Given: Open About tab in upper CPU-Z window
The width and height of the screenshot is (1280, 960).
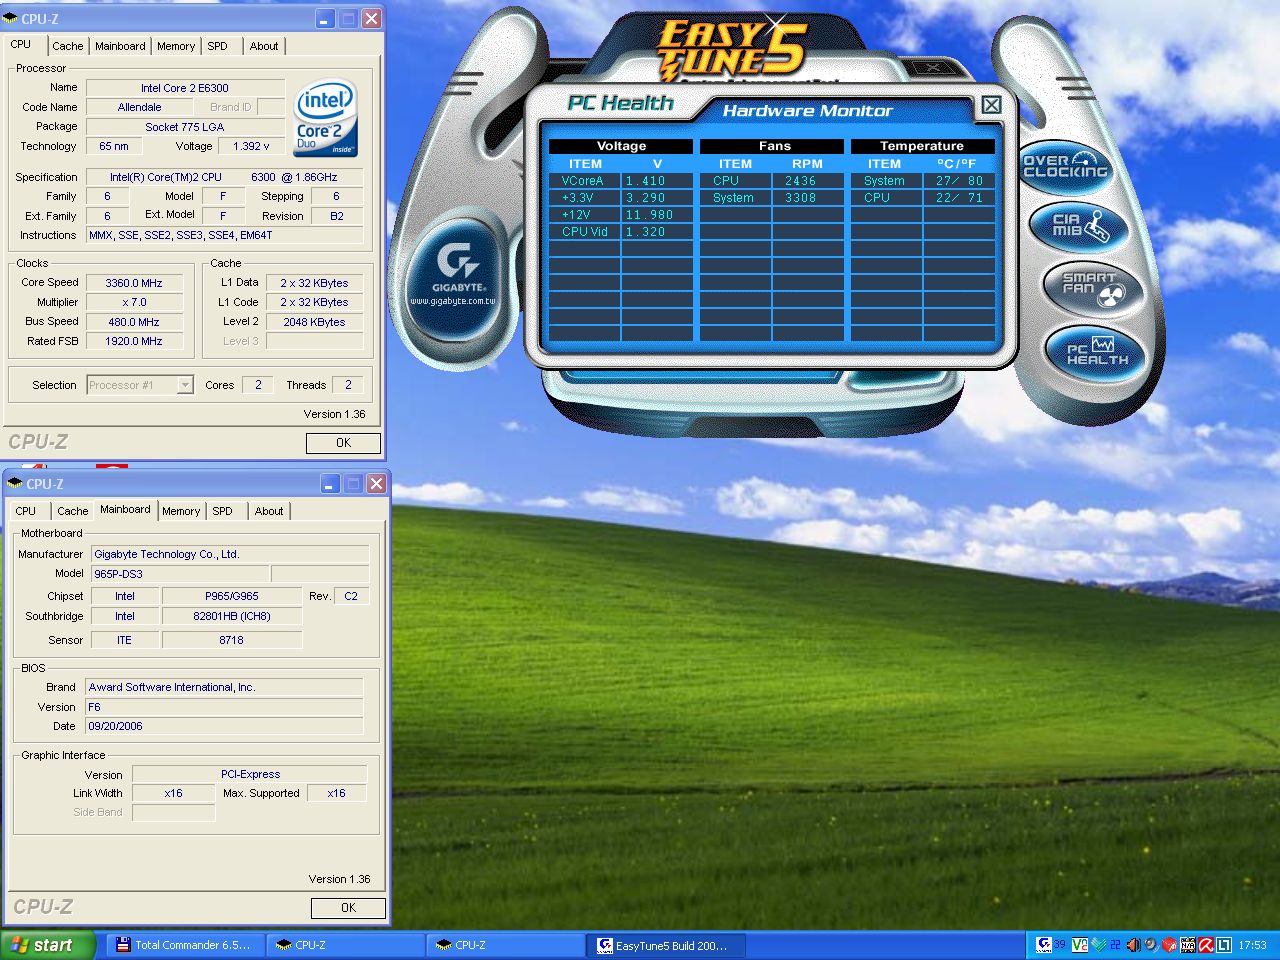Looking at the screenshot, I should pyautogui.click(x=264, y=46).
